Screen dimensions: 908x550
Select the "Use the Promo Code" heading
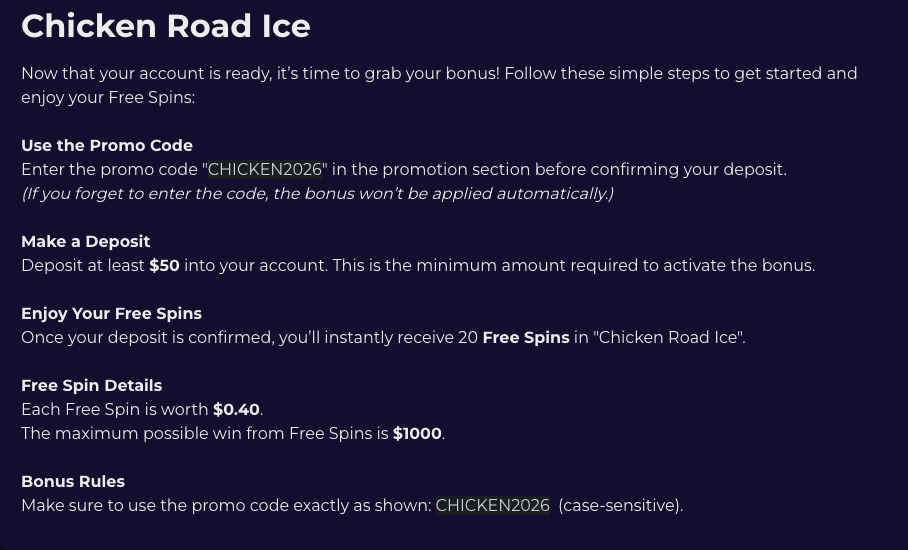107,146
